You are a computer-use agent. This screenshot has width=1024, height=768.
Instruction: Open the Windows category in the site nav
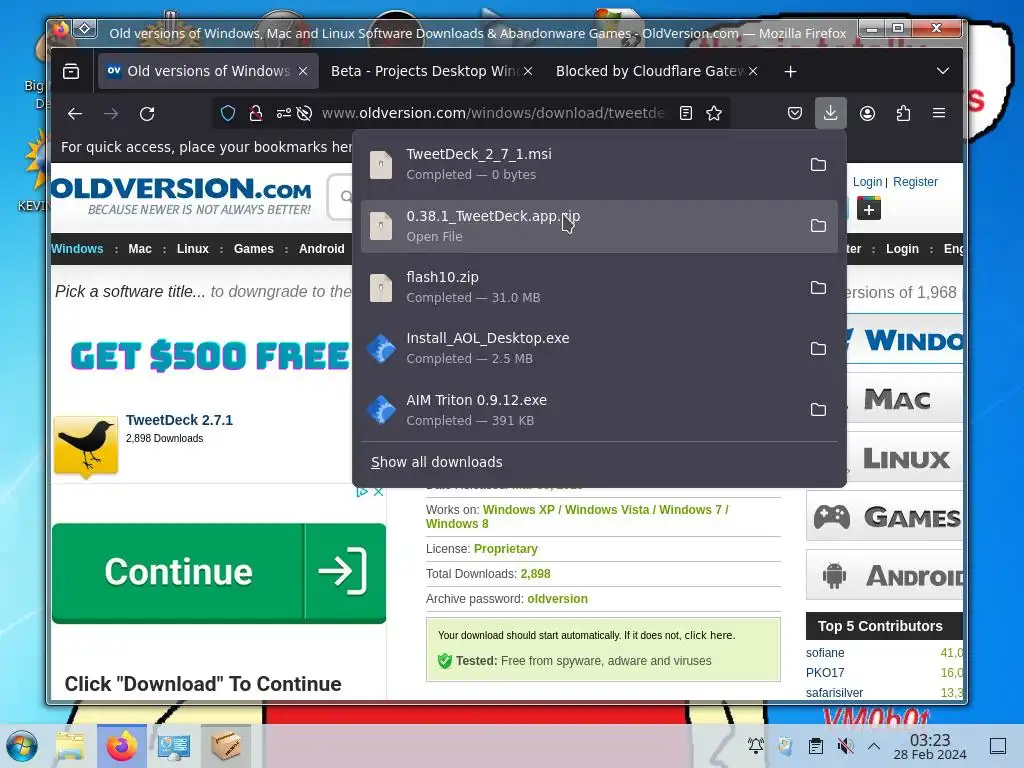tap(77, 249)
